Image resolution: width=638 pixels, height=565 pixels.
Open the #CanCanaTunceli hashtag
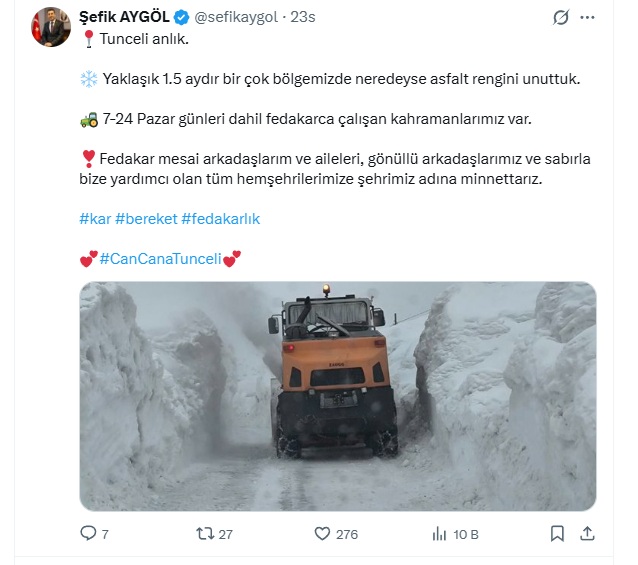click(x=160, y=259)
